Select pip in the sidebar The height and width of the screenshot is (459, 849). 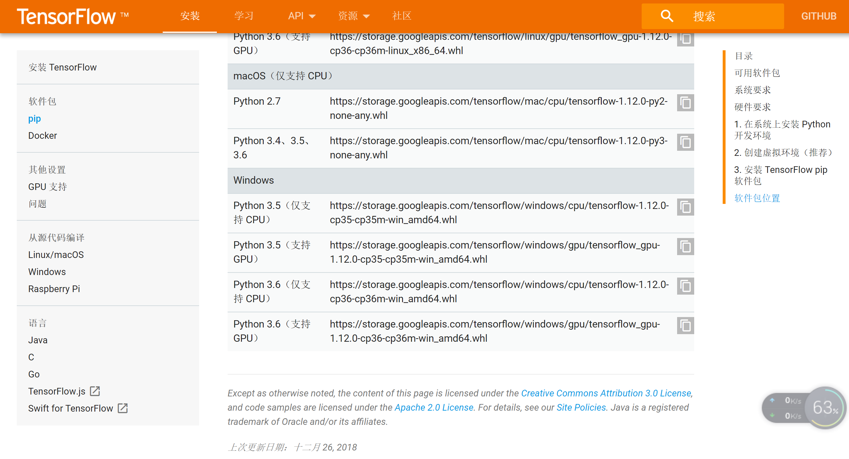(x=35, y=119)
